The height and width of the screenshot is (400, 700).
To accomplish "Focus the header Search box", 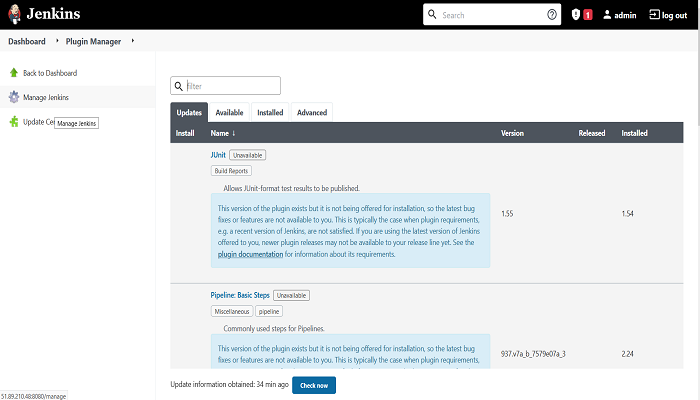I will [492, 15].
